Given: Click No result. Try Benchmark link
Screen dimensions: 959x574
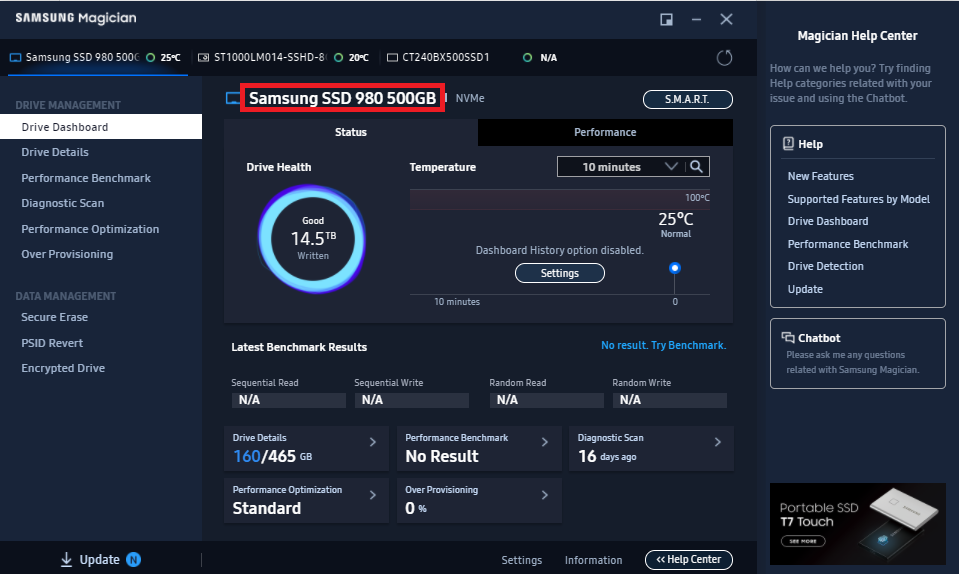Looking at the screenshot, I should coord(664,345).
